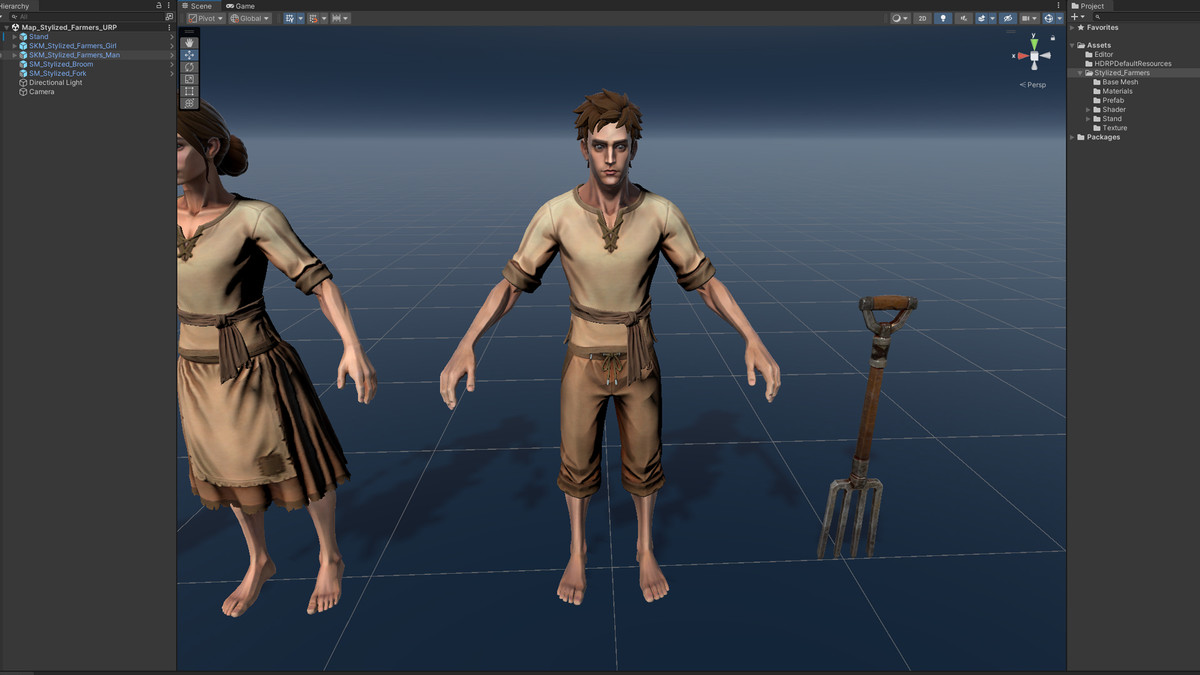Open Gizmos dropdown arrow

pos(1060,18)
